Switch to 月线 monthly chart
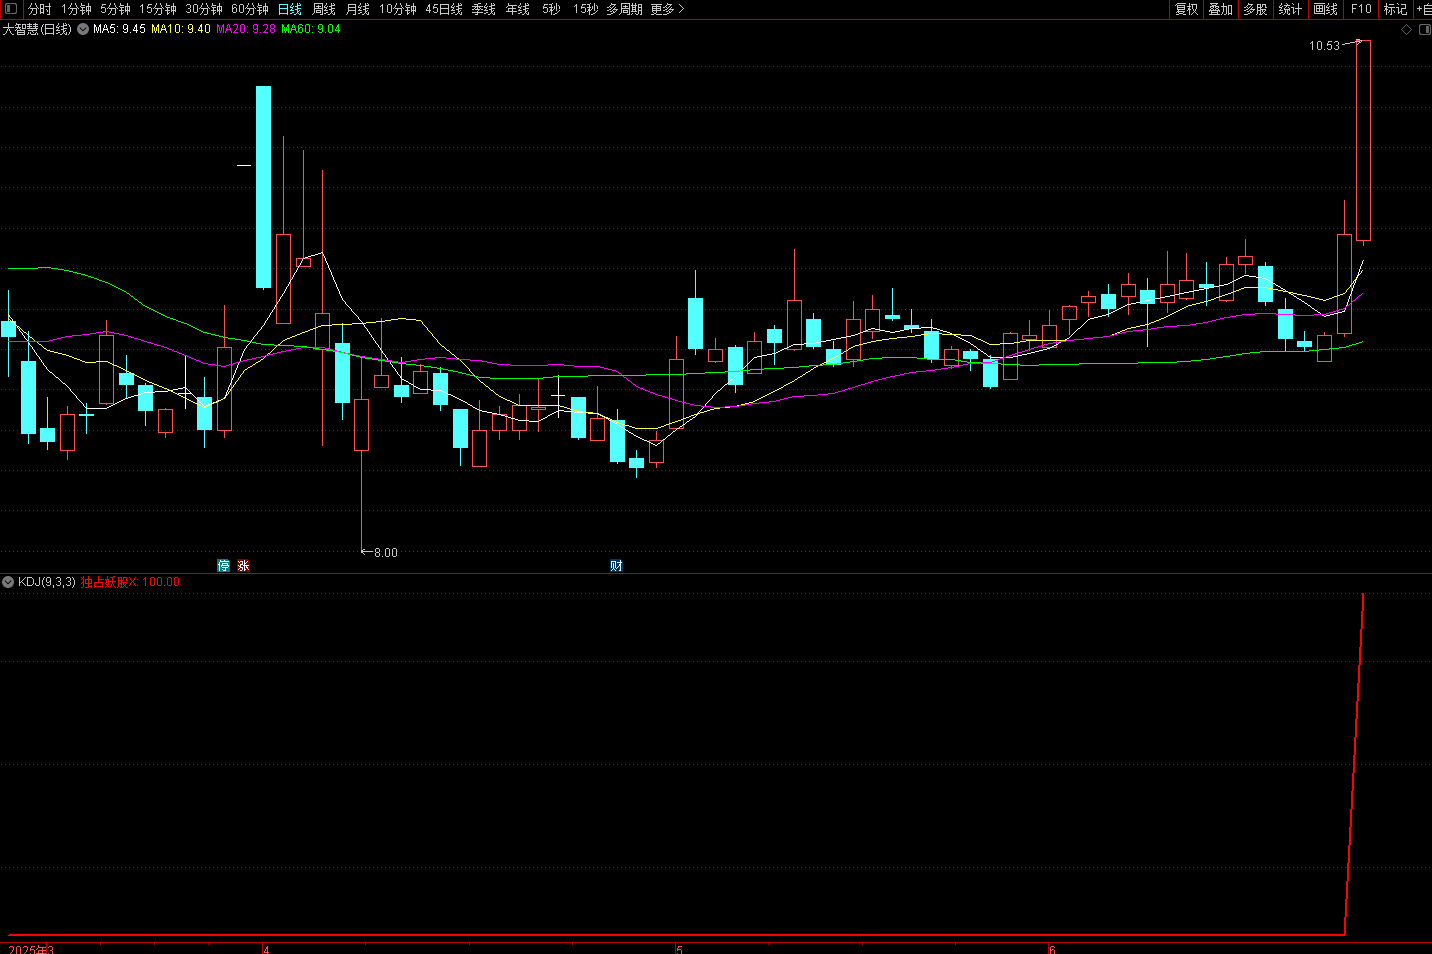The image size is (1432, 954). [x=358, y=9]
